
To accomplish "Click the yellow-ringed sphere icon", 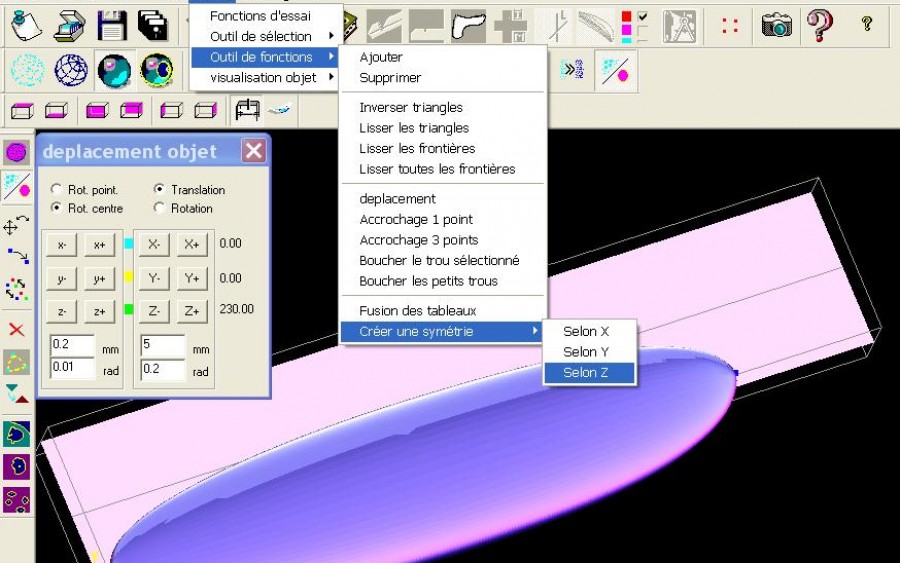I will point(156,70).
